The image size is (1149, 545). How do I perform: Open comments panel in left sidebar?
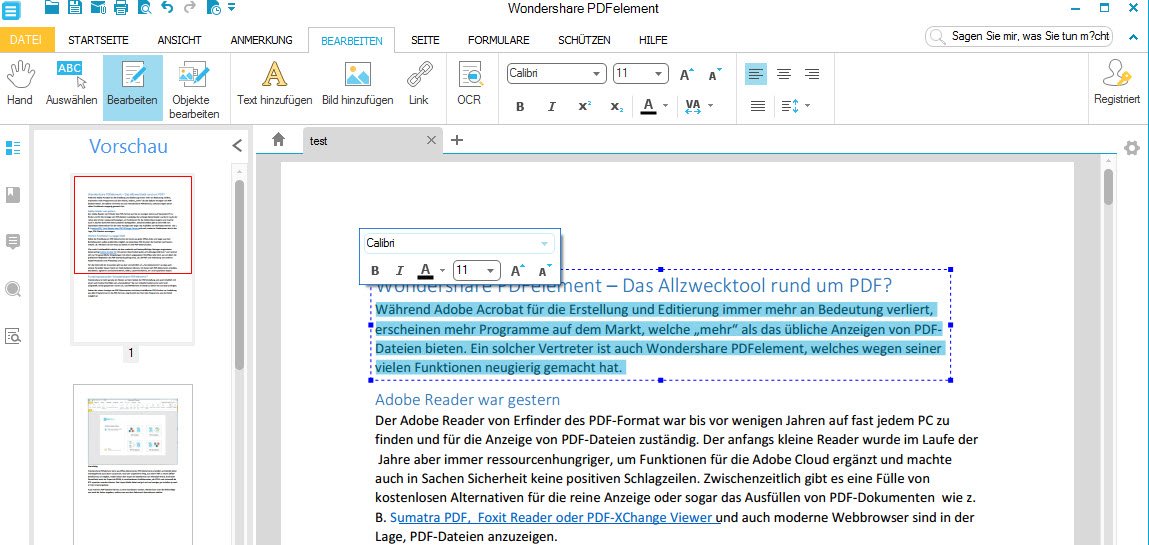point(12,242)
